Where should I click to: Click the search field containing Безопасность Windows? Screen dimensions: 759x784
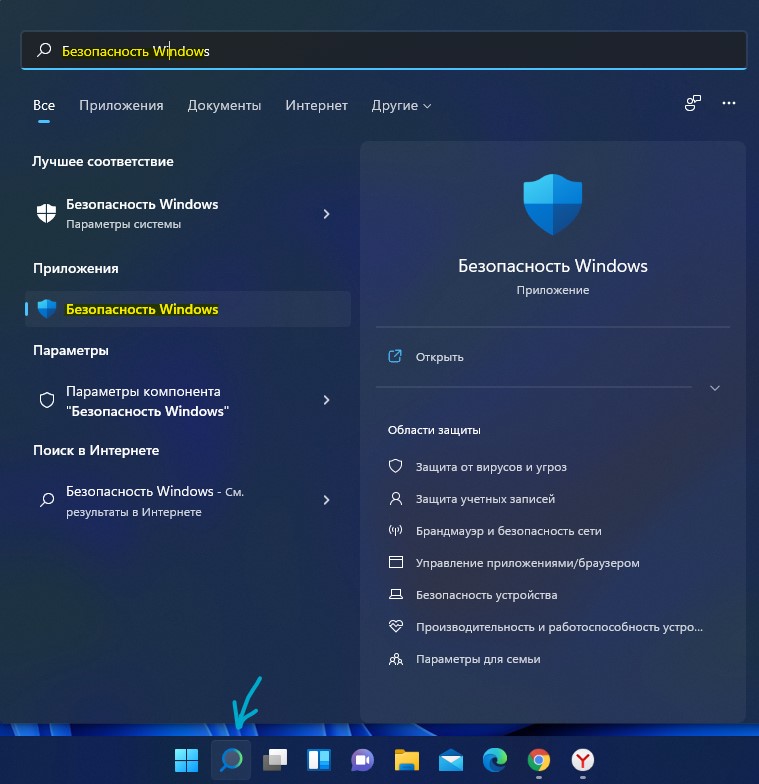(384, 50)
